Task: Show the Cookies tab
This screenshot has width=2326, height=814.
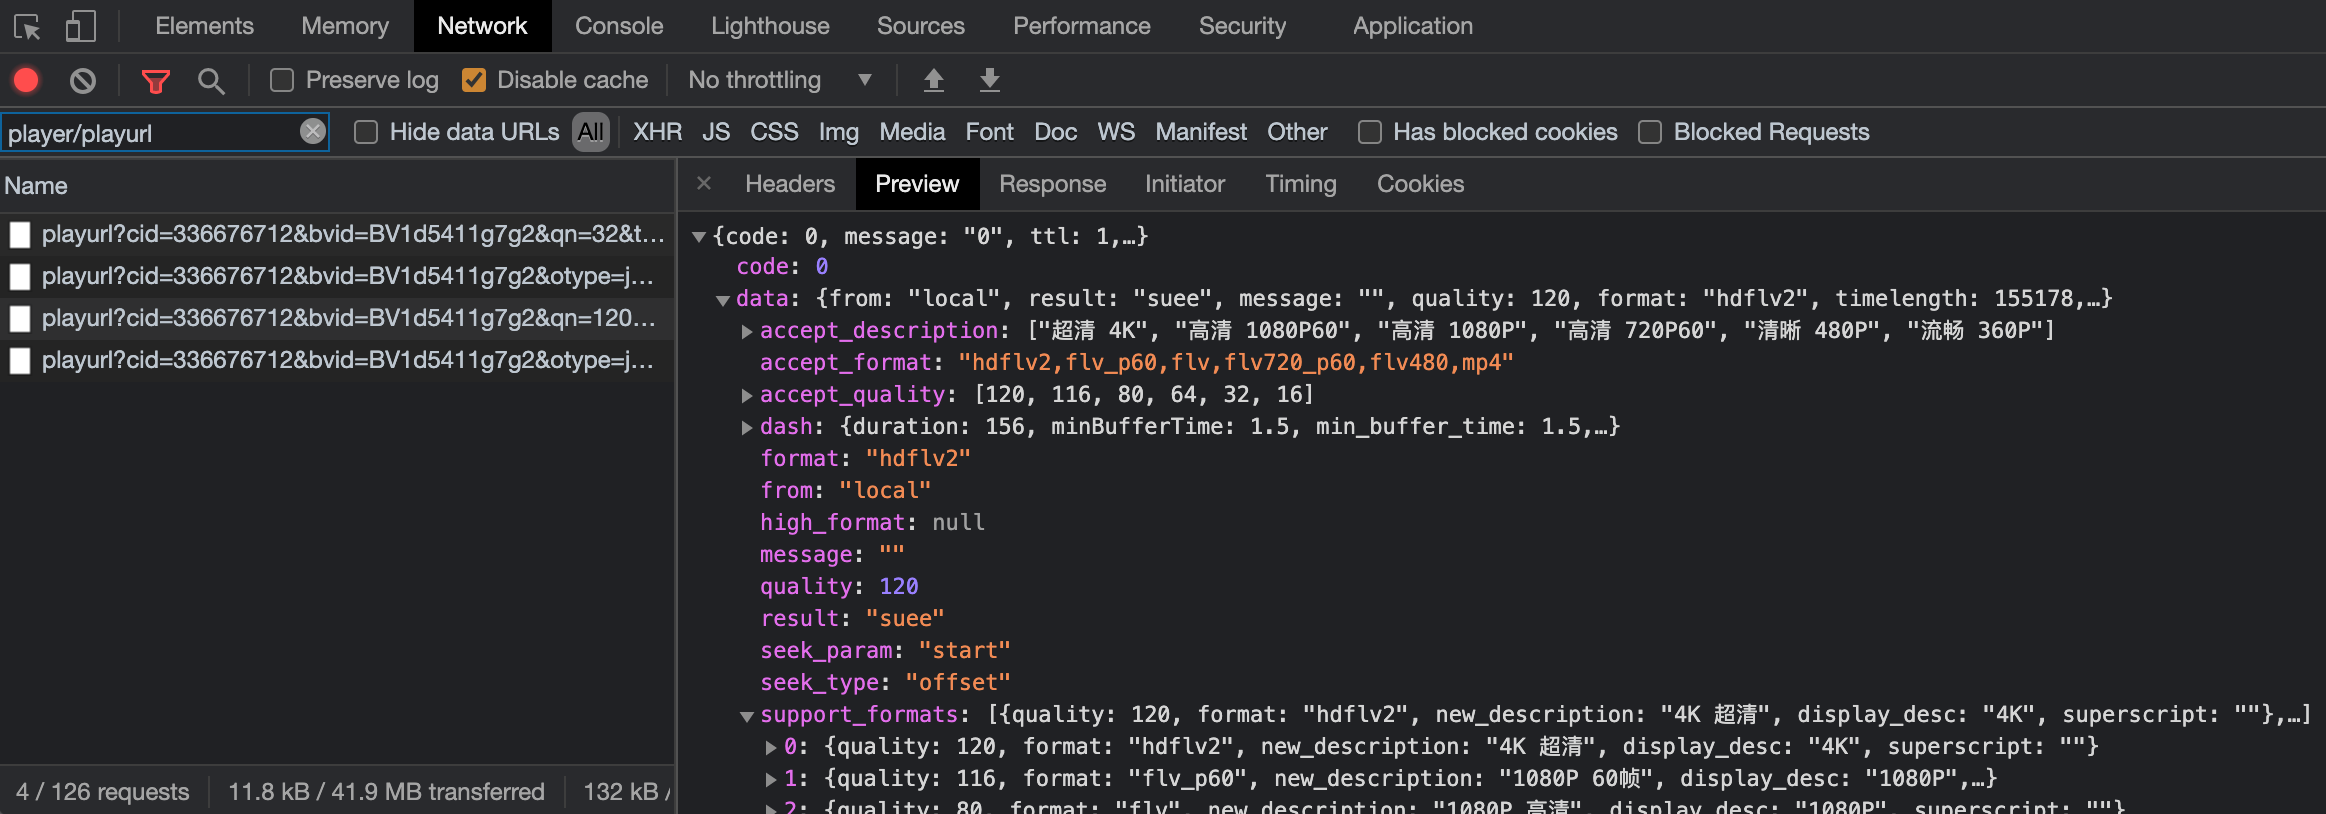Action: (1421, 184)
